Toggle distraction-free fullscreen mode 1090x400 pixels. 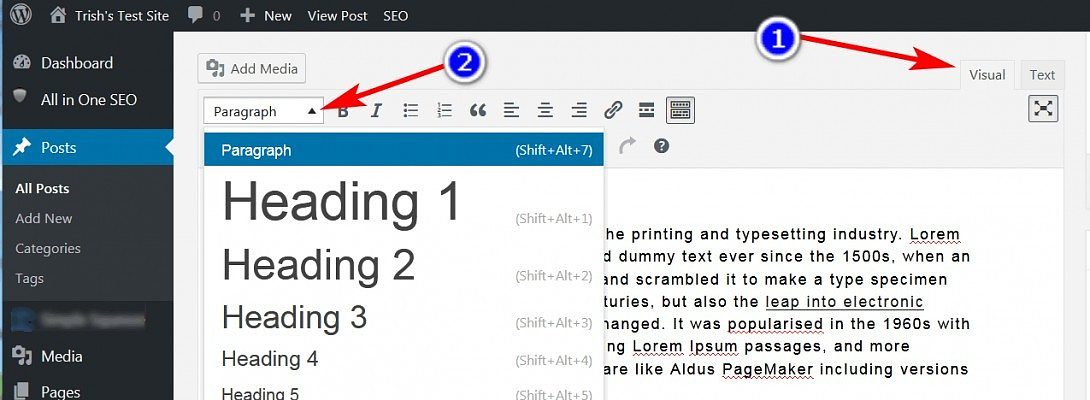[x=1043, y=109]
